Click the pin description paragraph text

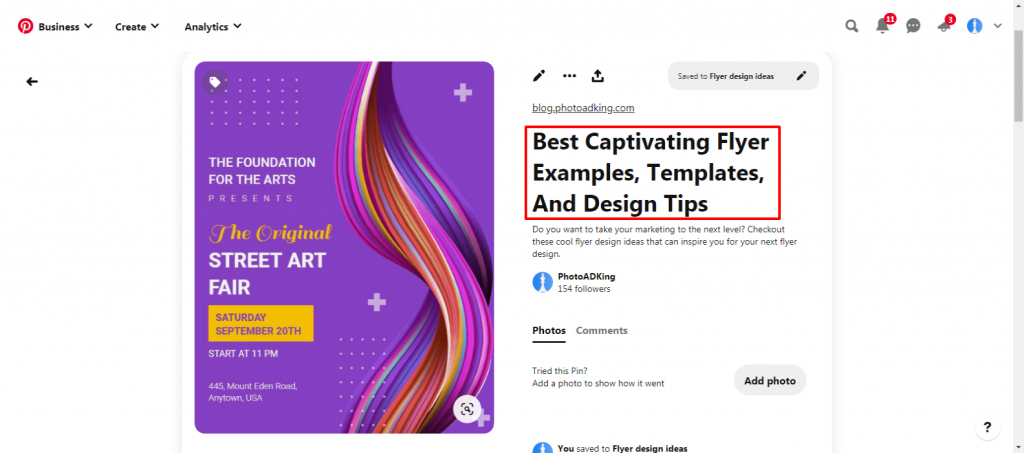pyautogui.click(x=665, y=242)
